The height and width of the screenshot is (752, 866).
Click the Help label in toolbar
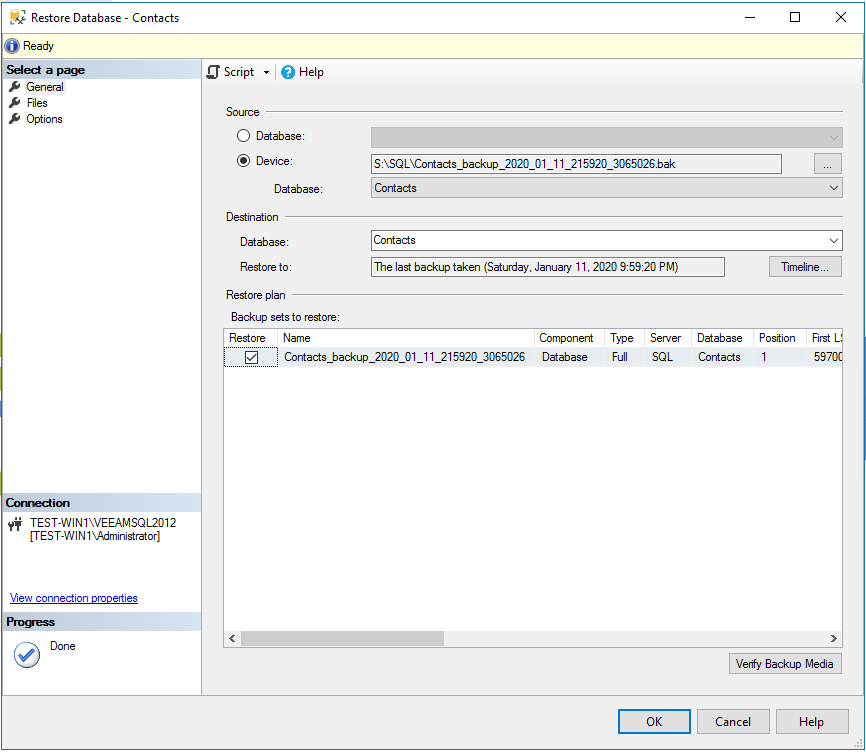coord(311,72)
